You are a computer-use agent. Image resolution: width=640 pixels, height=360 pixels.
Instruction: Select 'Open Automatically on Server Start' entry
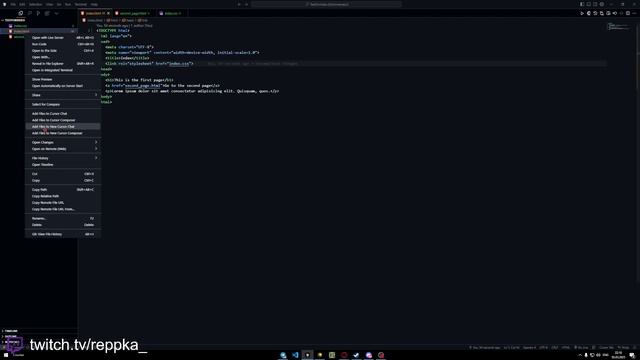[63, 86]
